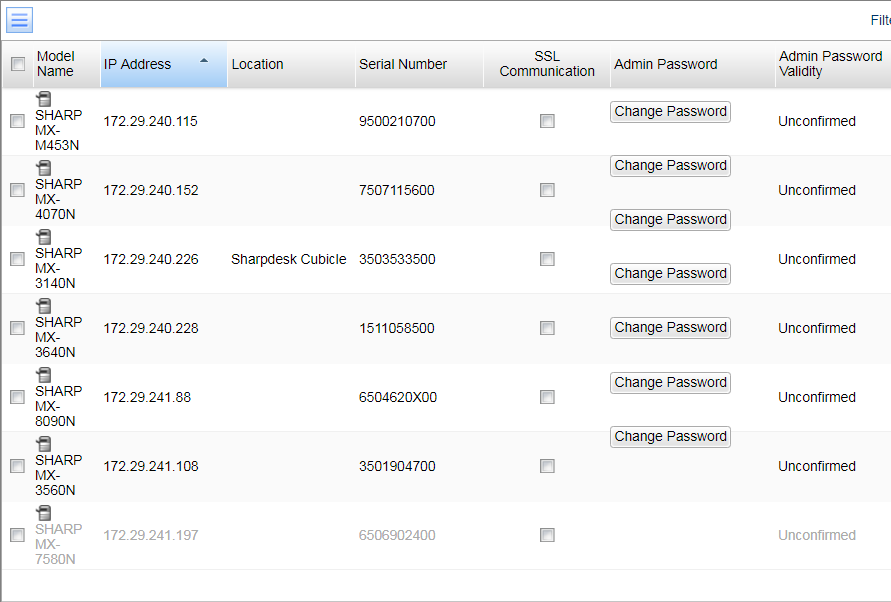Image resolution: width=891 pixels, height=602 pixels.
Task: Toggle the select-all checkbox in header
Action: click(18, 64)
